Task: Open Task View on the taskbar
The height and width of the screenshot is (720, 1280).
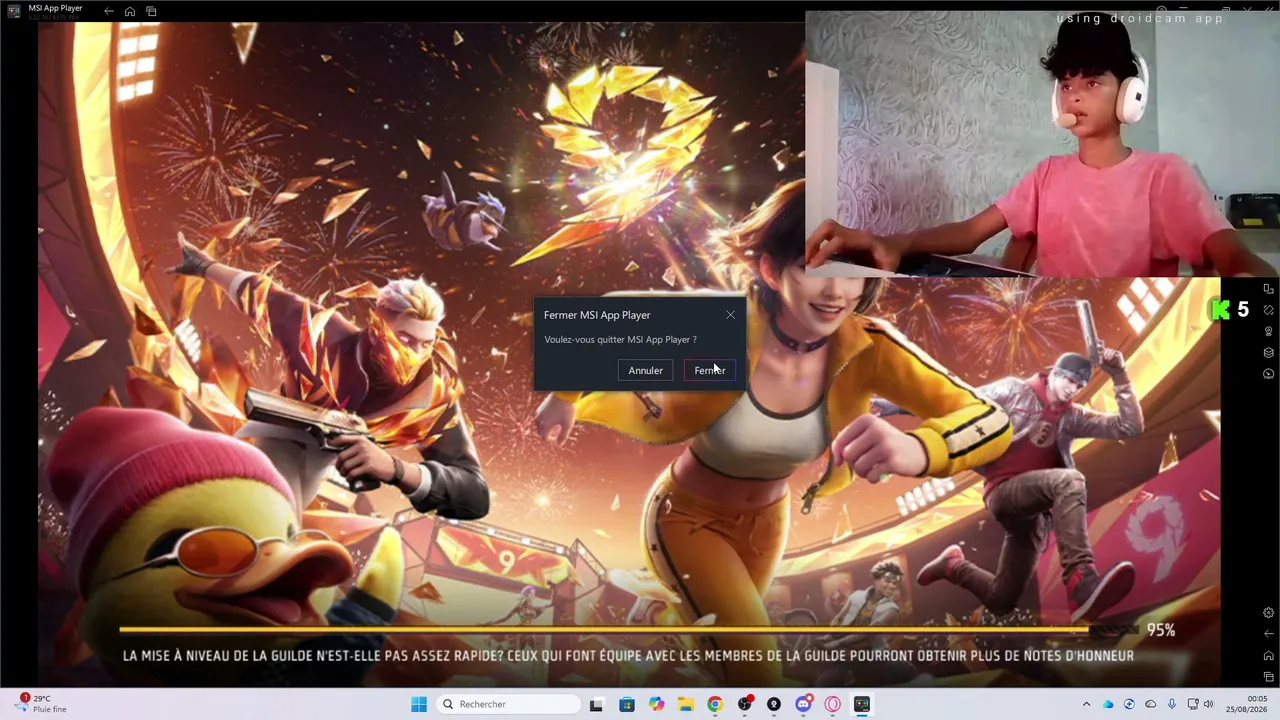Action: [x=596, y=704]
